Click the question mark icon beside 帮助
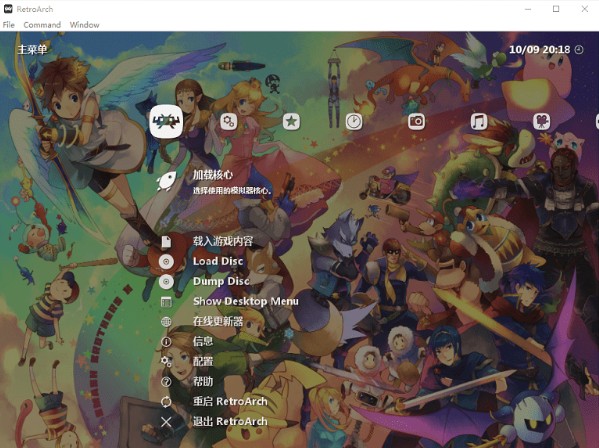 [x=166, y=382]
